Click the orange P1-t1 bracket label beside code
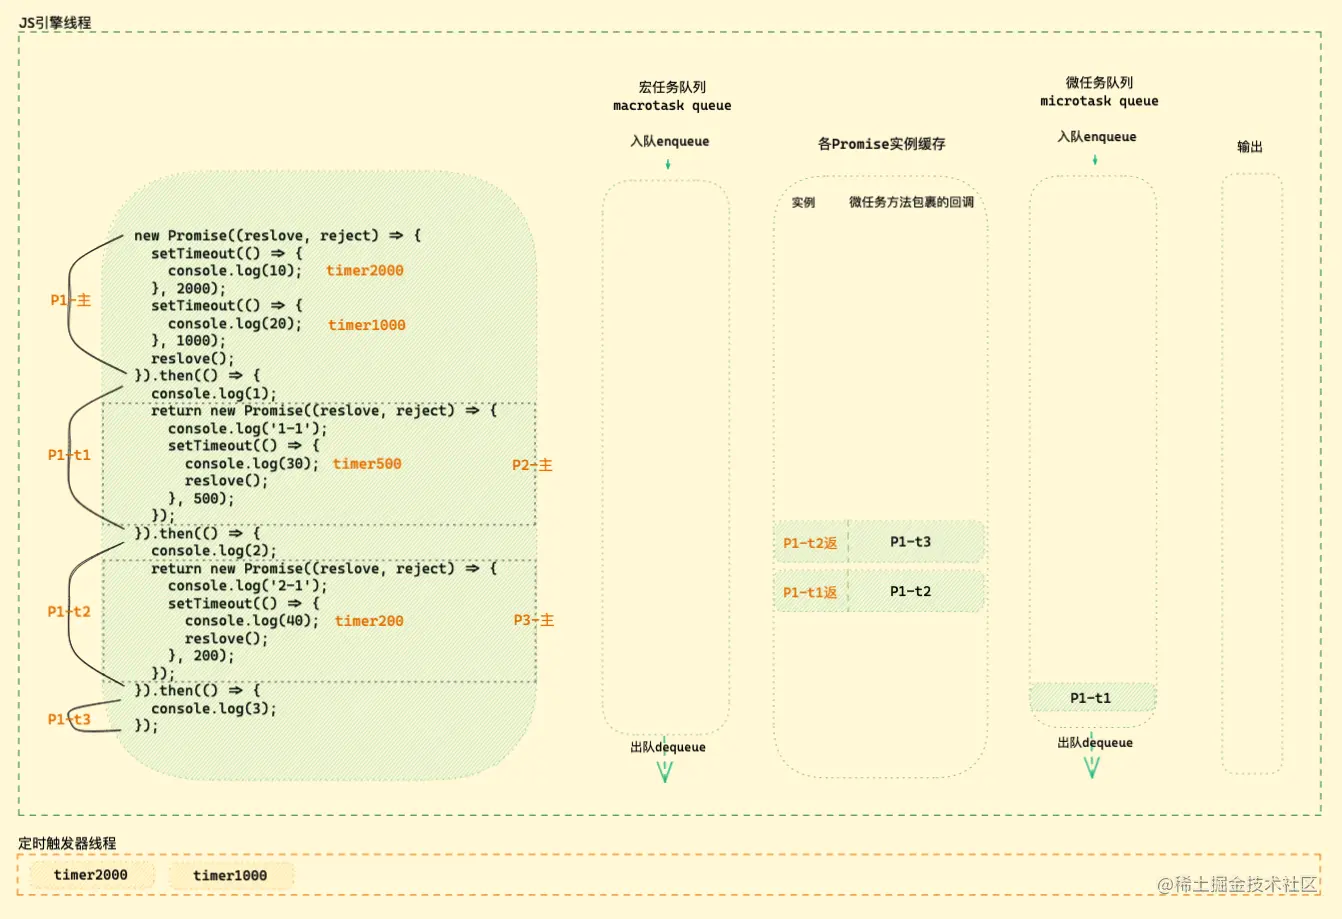Image resolution: width=1342 pixels, height=919 pixels. pyautogui.click(x=69, y=455)
